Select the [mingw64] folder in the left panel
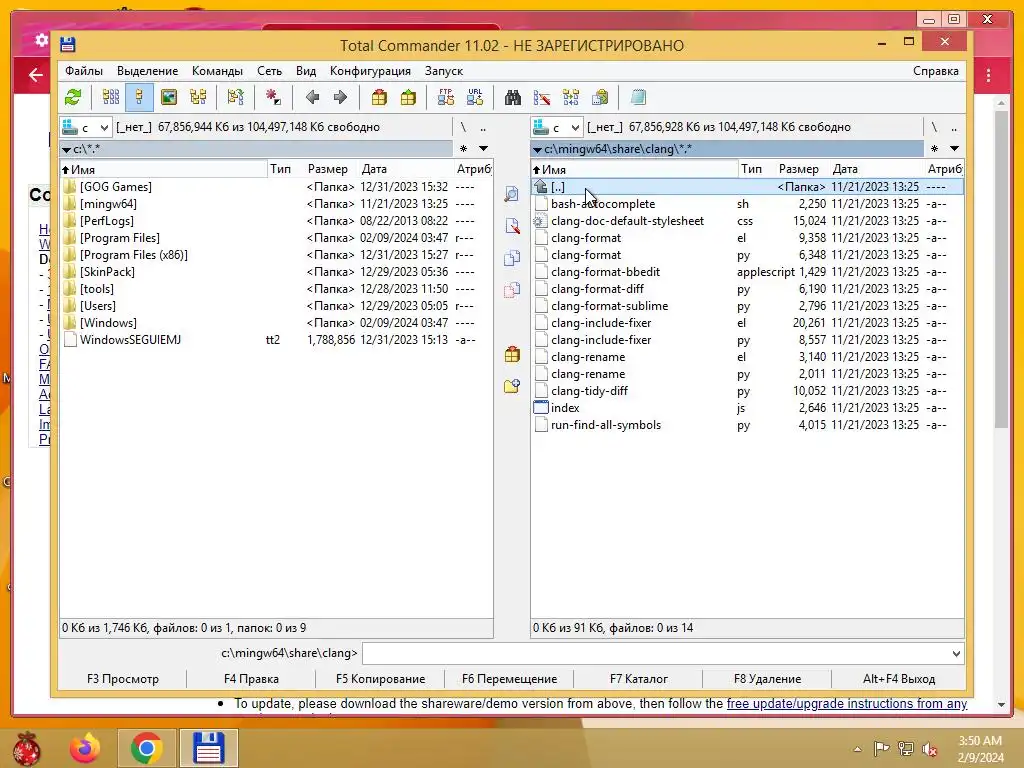1024x768 pixels. coord(276,204)
